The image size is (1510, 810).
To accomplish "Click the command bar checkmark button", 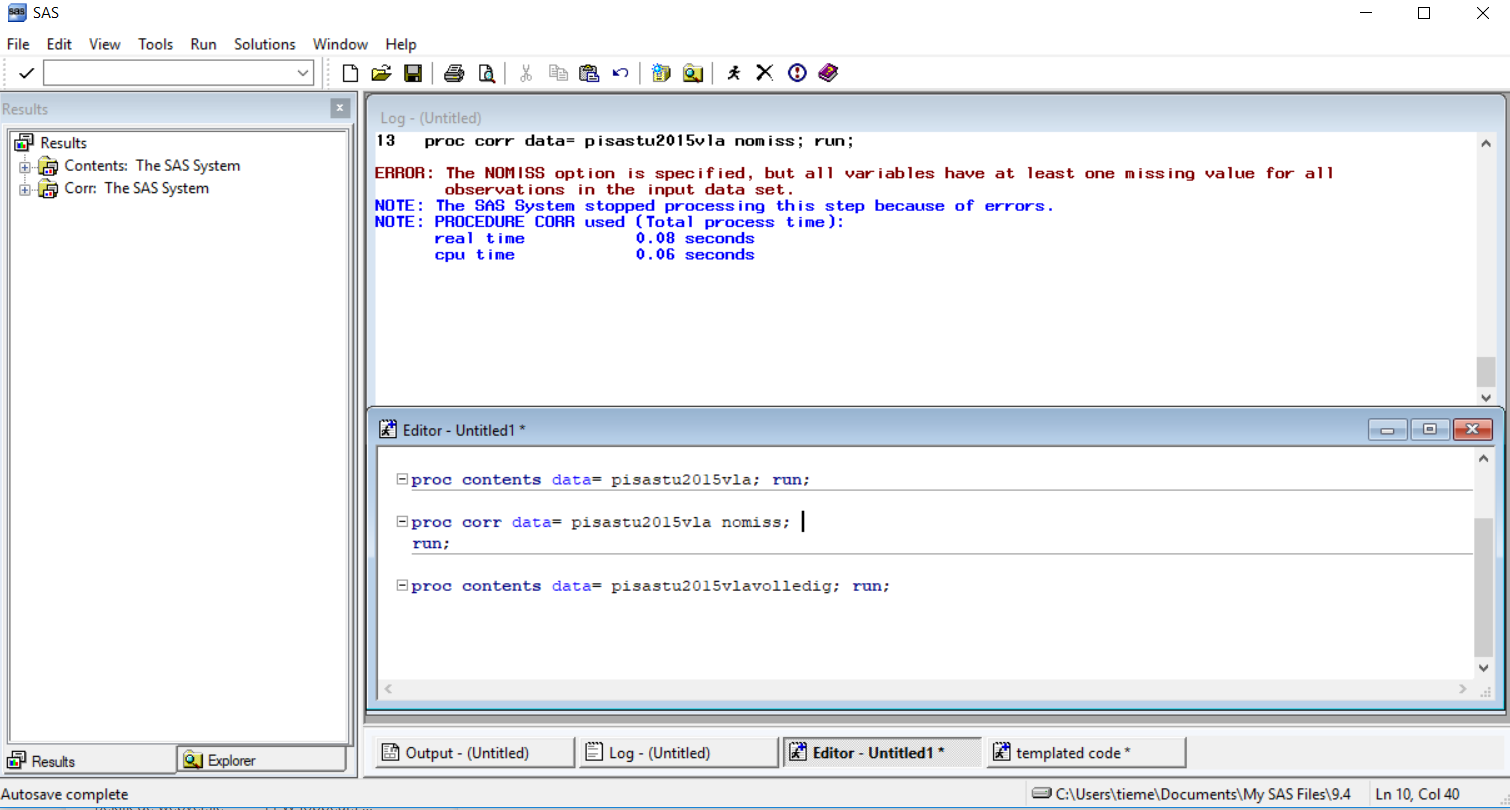I will pyautogui.click(x=26, y=73).
